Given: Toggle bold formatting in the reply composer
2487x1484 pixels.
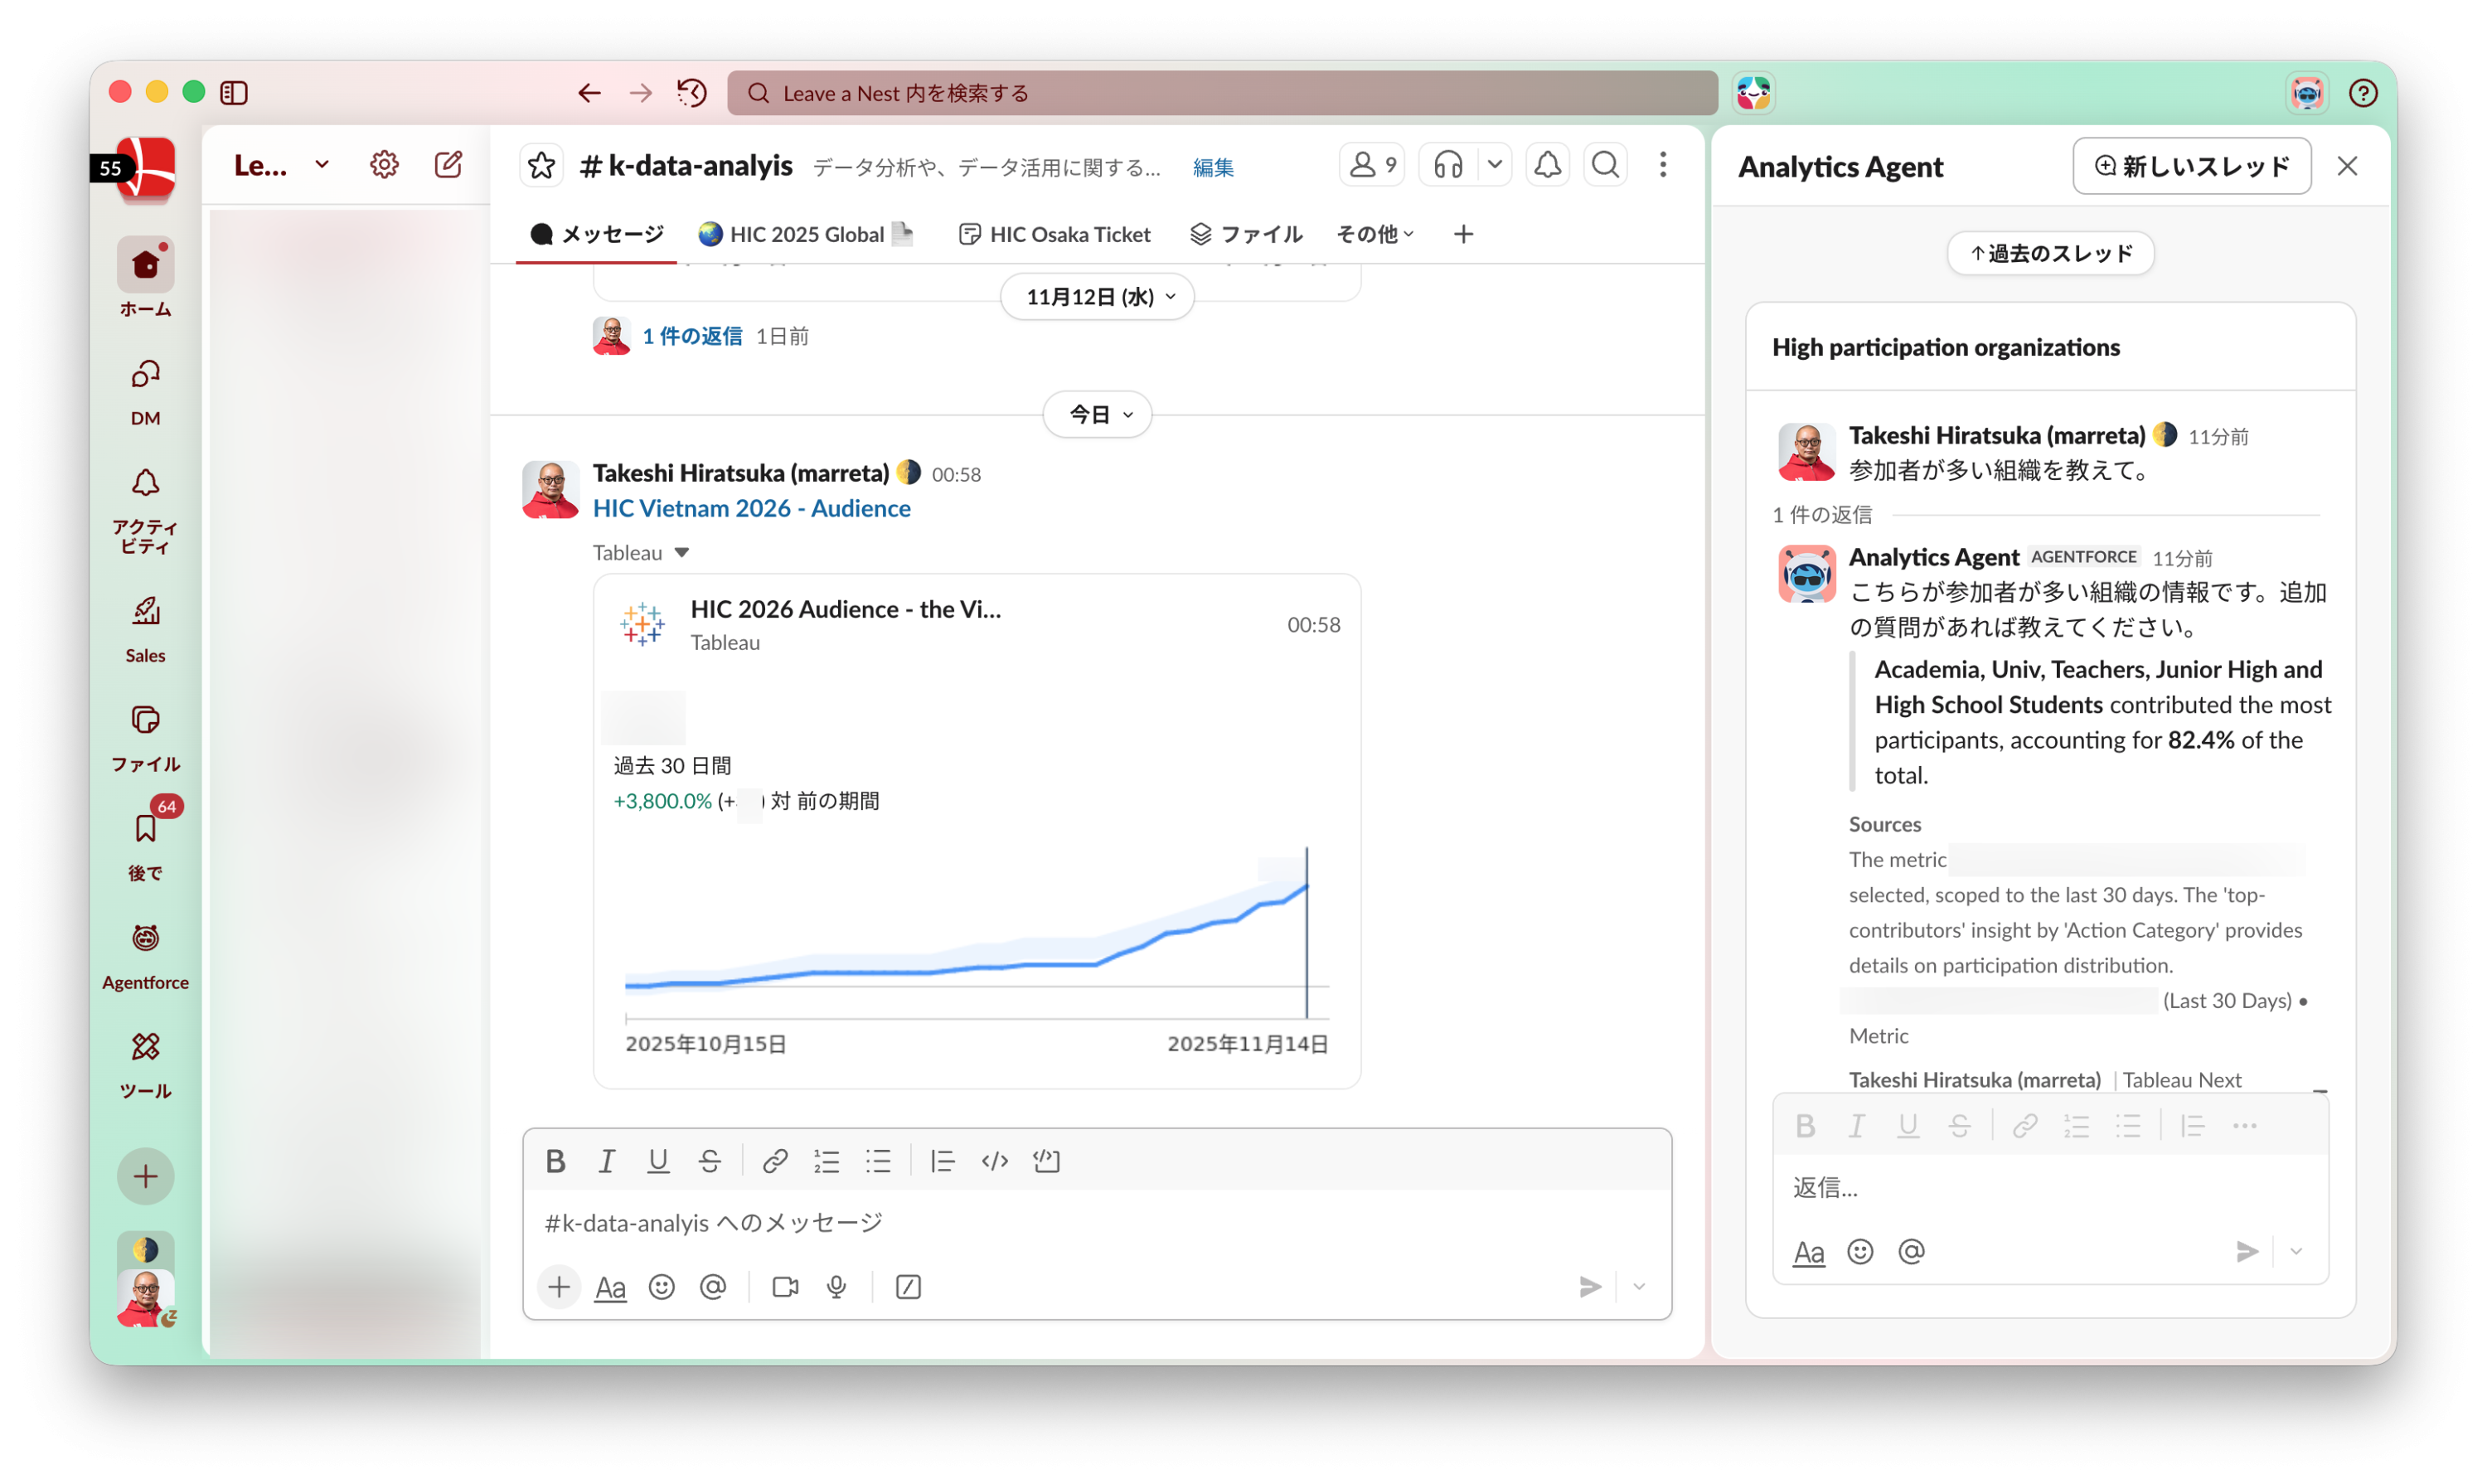Looking at the screenshot, I should (1804, 1125).
